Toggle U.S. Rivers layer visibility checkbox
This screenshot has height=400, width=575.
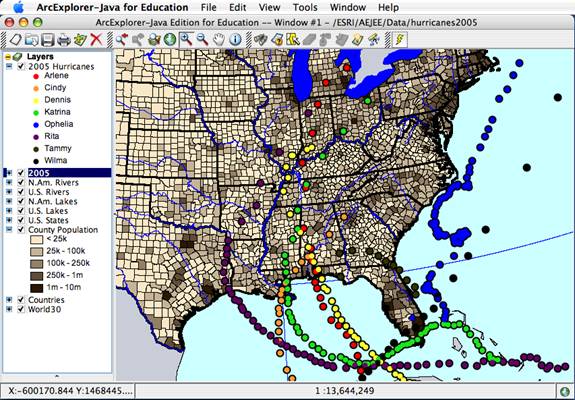(x=21, y=192)
